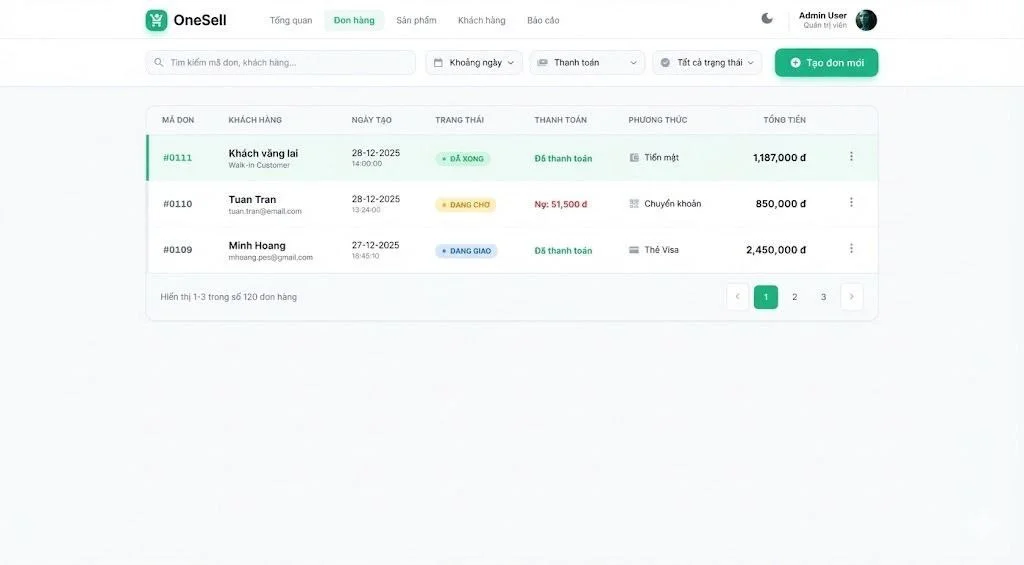Navigate to the Báo cáo tab
The width and height of the screenshot is (1024, 565).
543,20
